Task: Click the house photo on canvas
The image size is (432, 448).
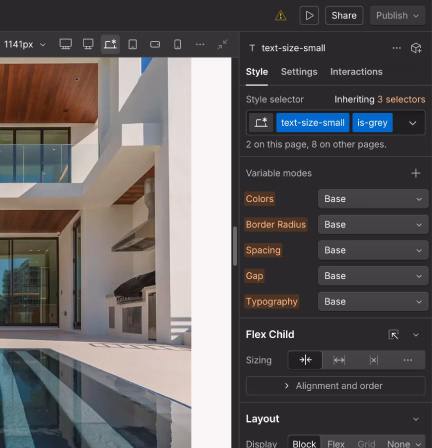Action: (x=95, y=253)
